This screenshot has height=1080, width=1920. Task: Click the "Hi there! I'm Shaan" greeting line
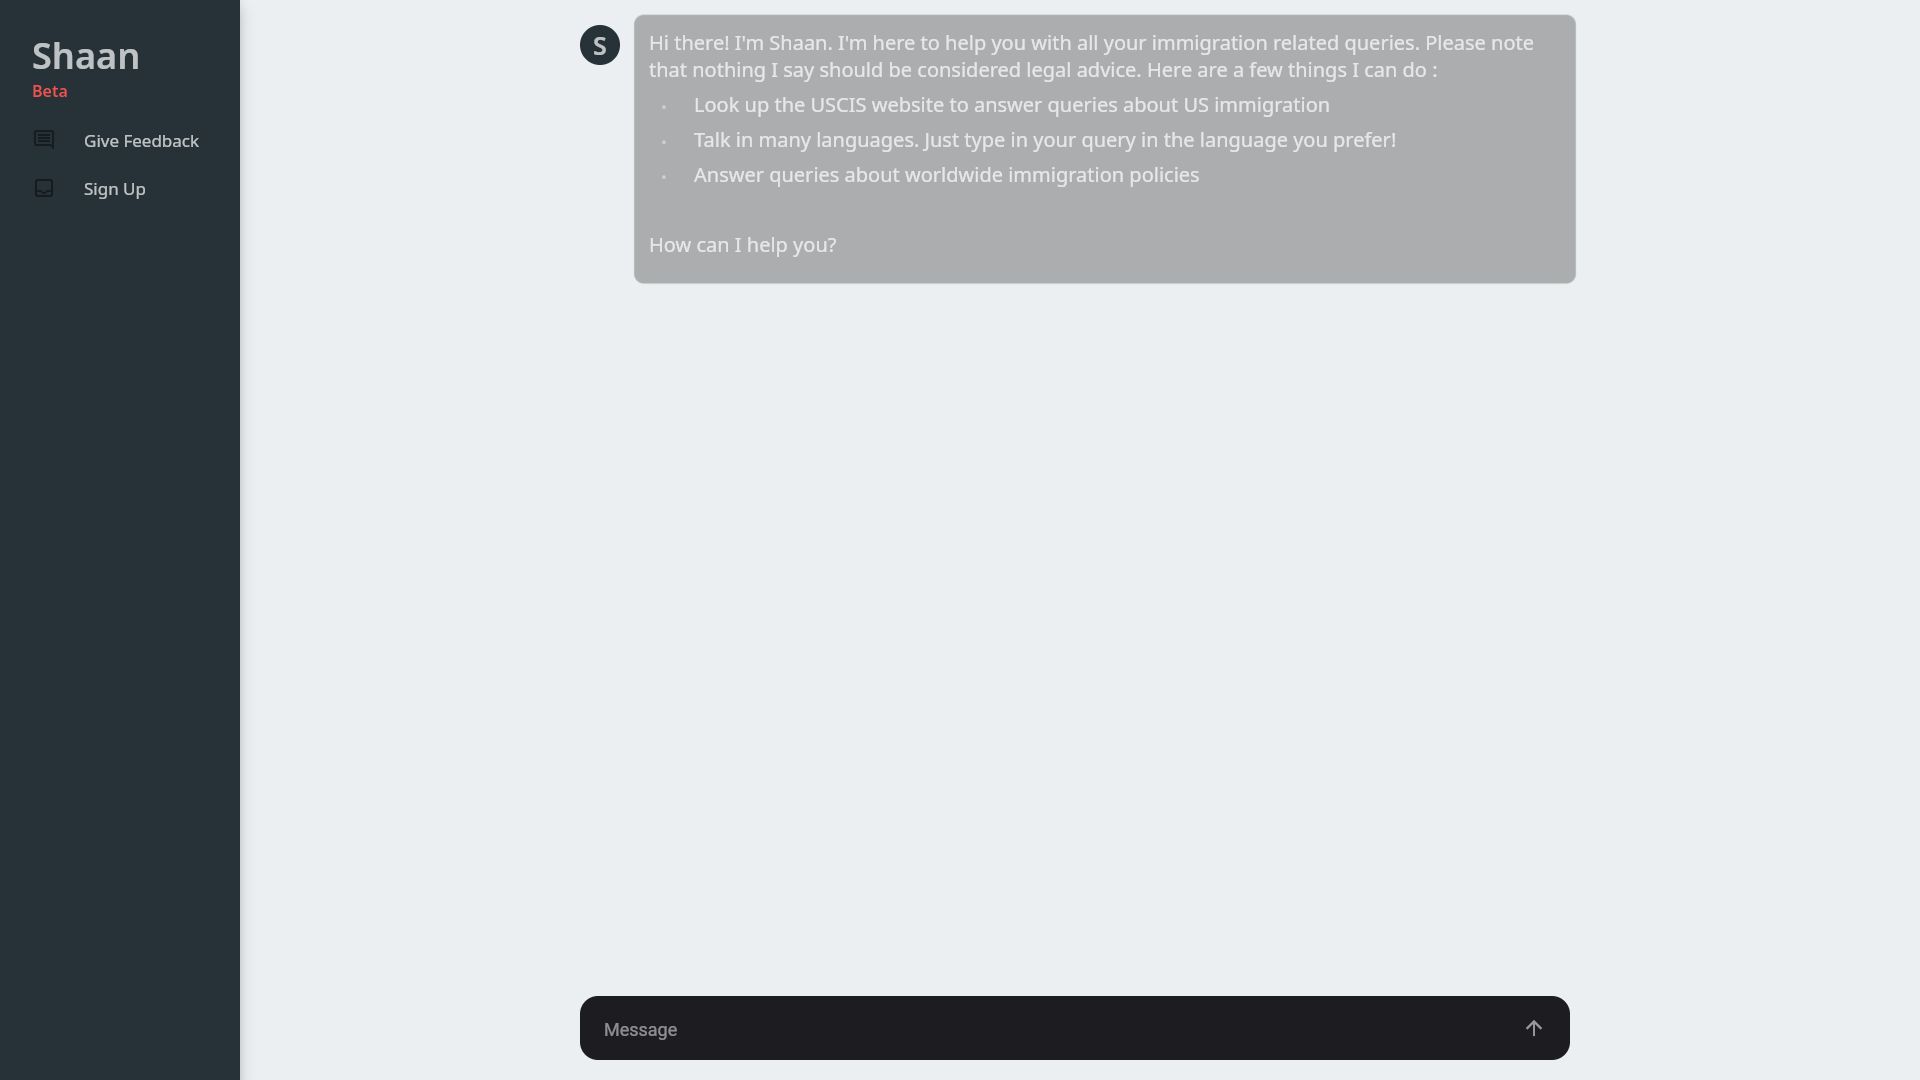point(1090,43)
